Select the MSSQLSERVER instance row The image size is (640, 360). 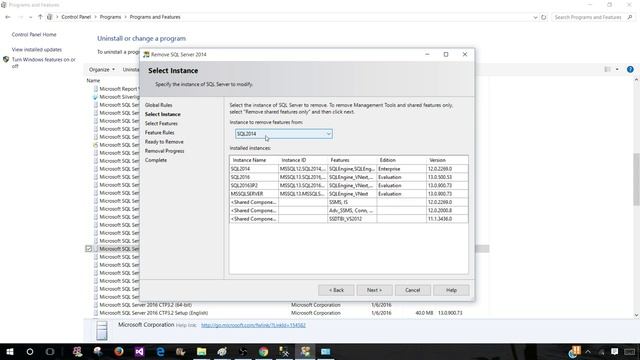[x=349, y=194]
